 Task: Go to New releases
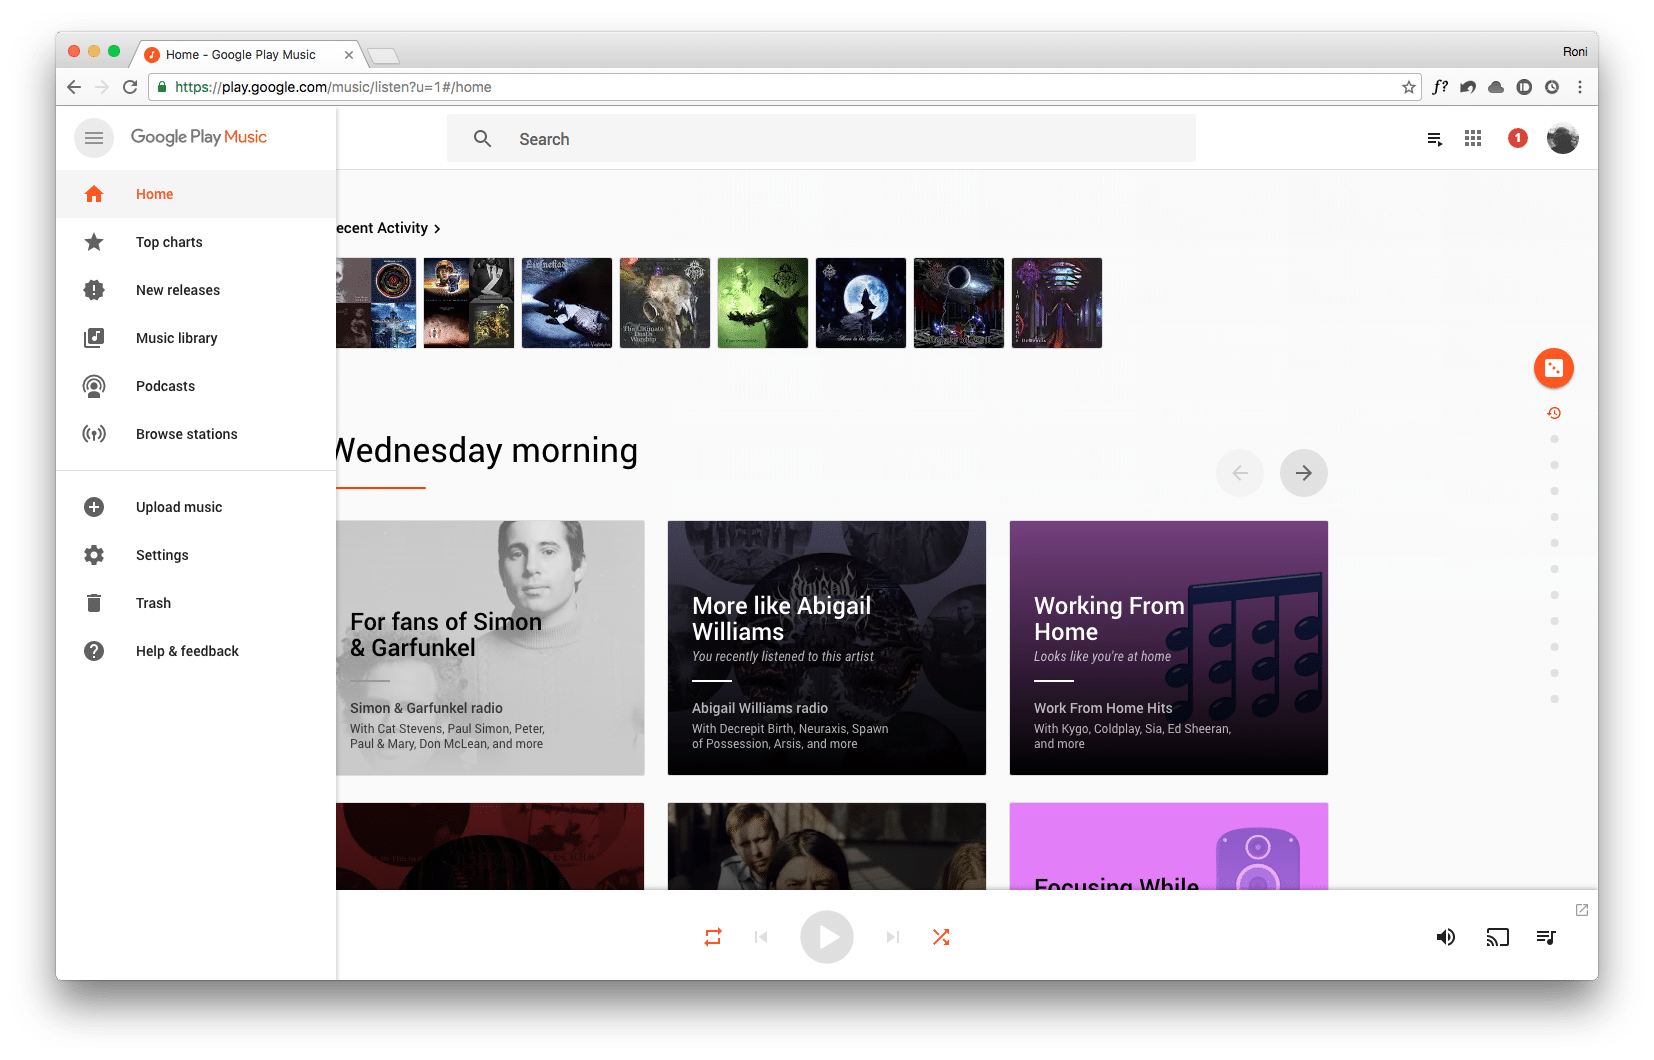[x=196, y=290]
